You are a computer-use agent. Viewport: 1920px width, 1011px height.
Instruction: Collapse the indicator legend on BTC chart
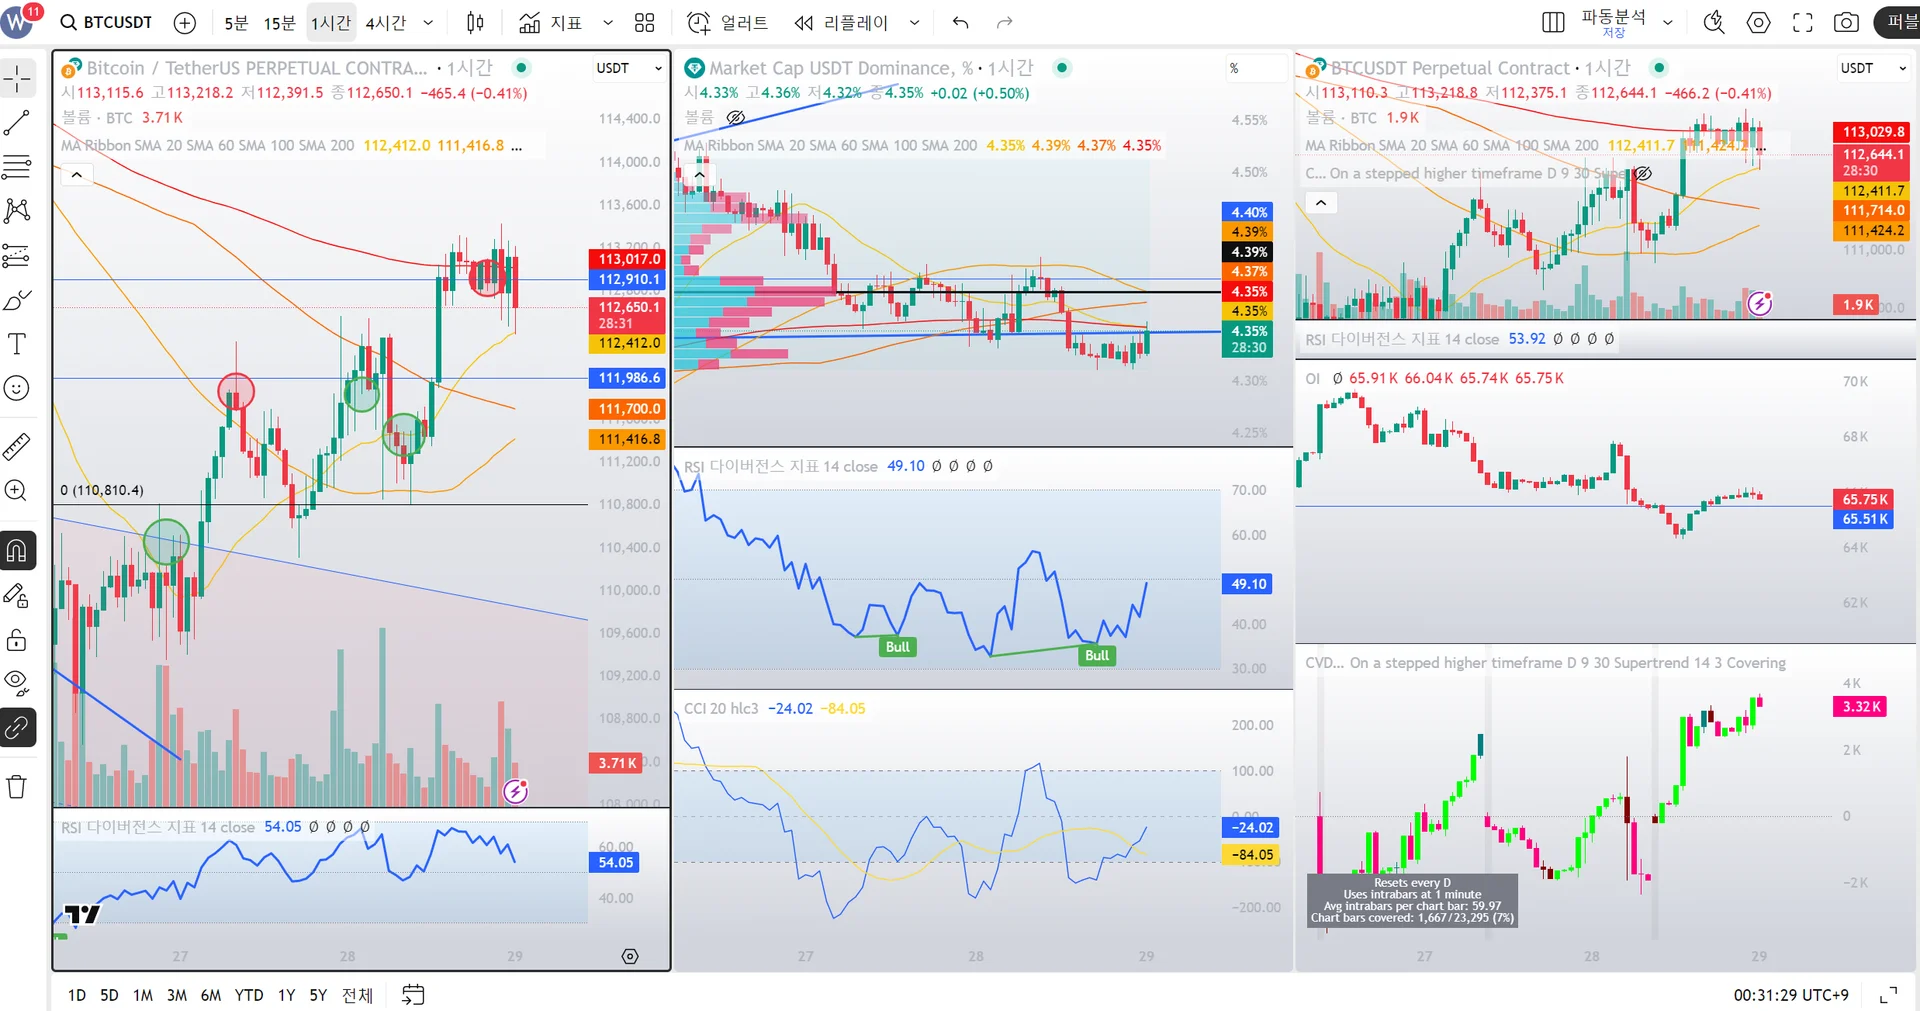(77, 175)
